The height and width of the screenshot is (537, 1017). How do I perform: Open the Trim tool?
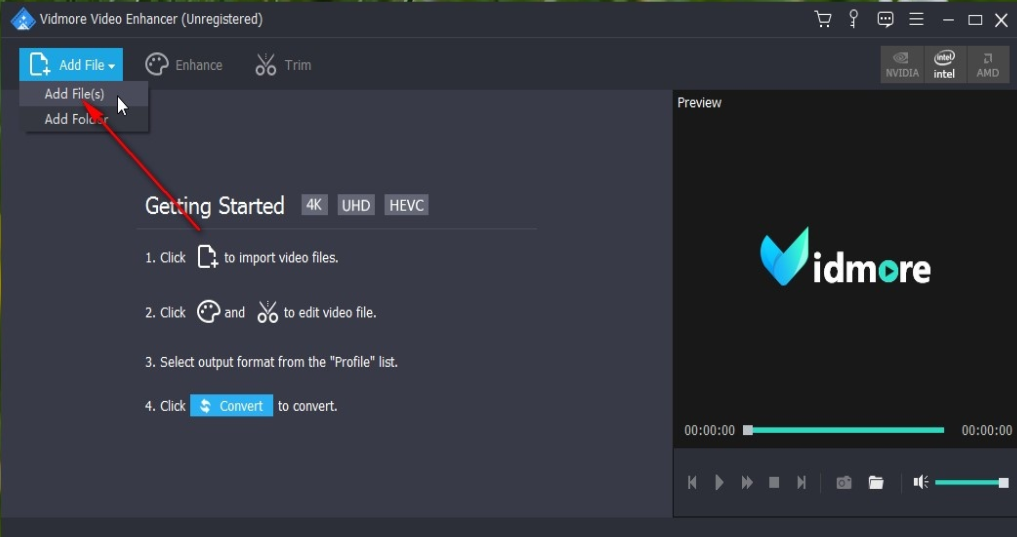[283, 65]
